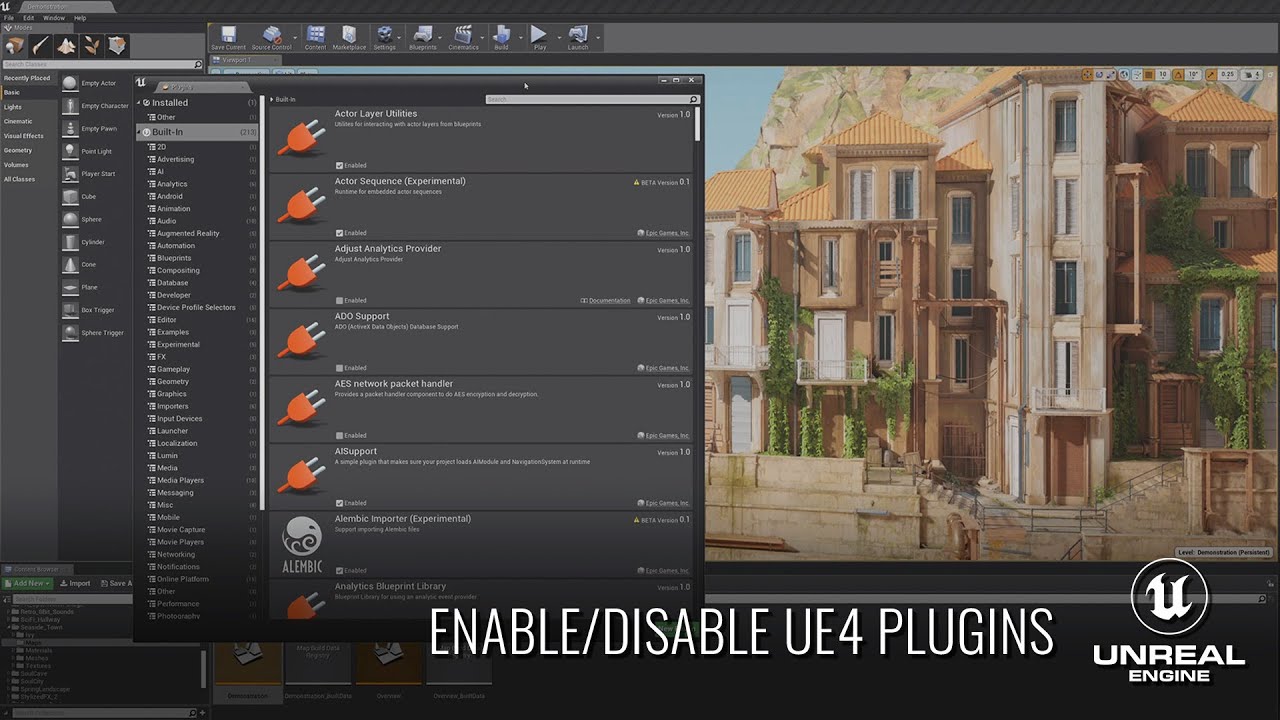This screenshot has height=720, width=1280.
Task: Open Source Control from the toolbar
Action: click(x=270, y=35)
